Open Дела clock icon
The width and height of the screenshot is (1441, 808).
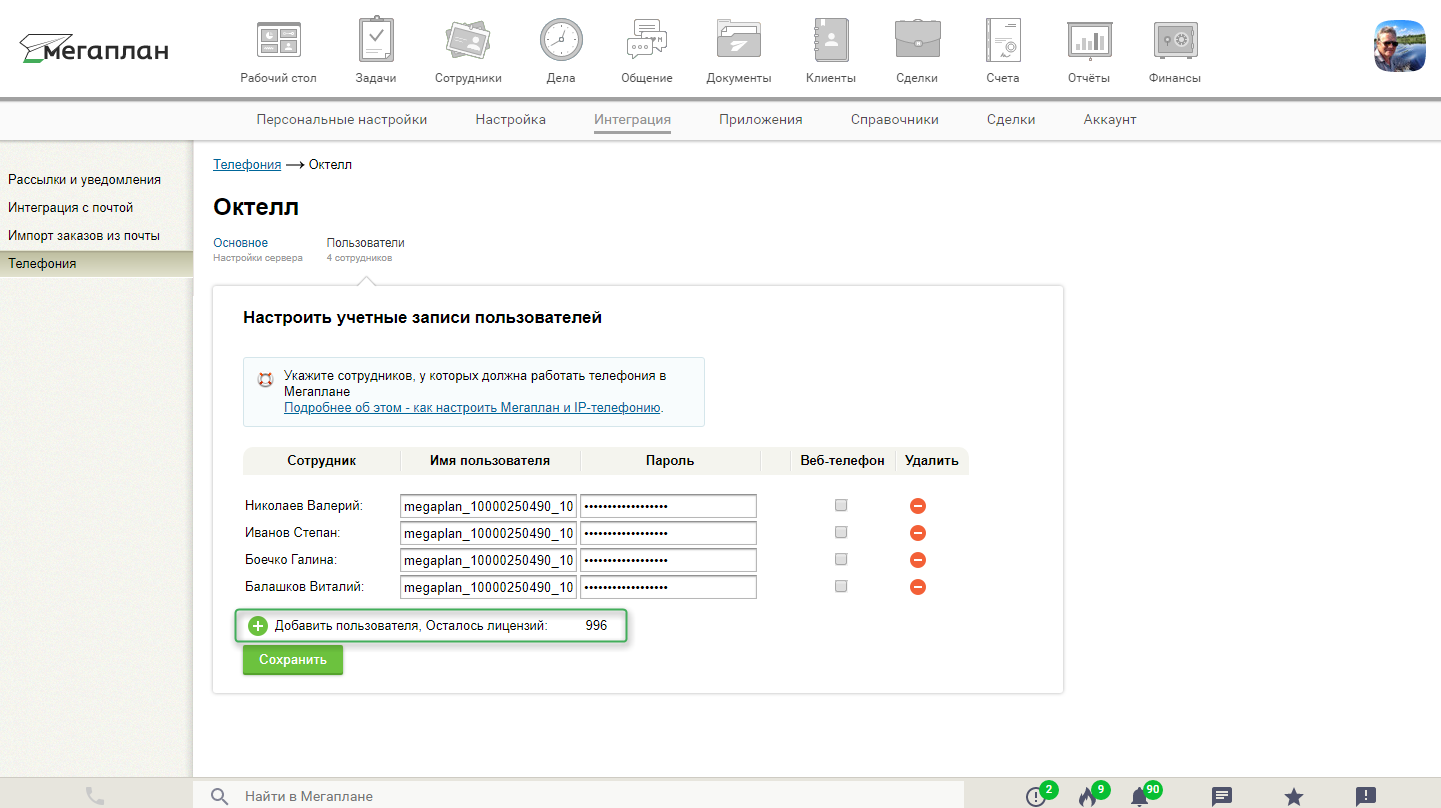[x=561, y=41]
